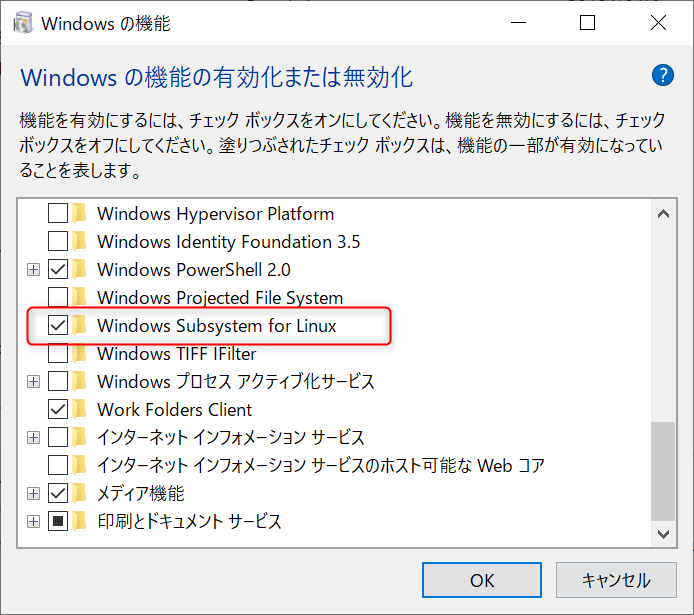Select Windows Subsystem for Linux label
The image size is (694, 615).
coord(217,326)
